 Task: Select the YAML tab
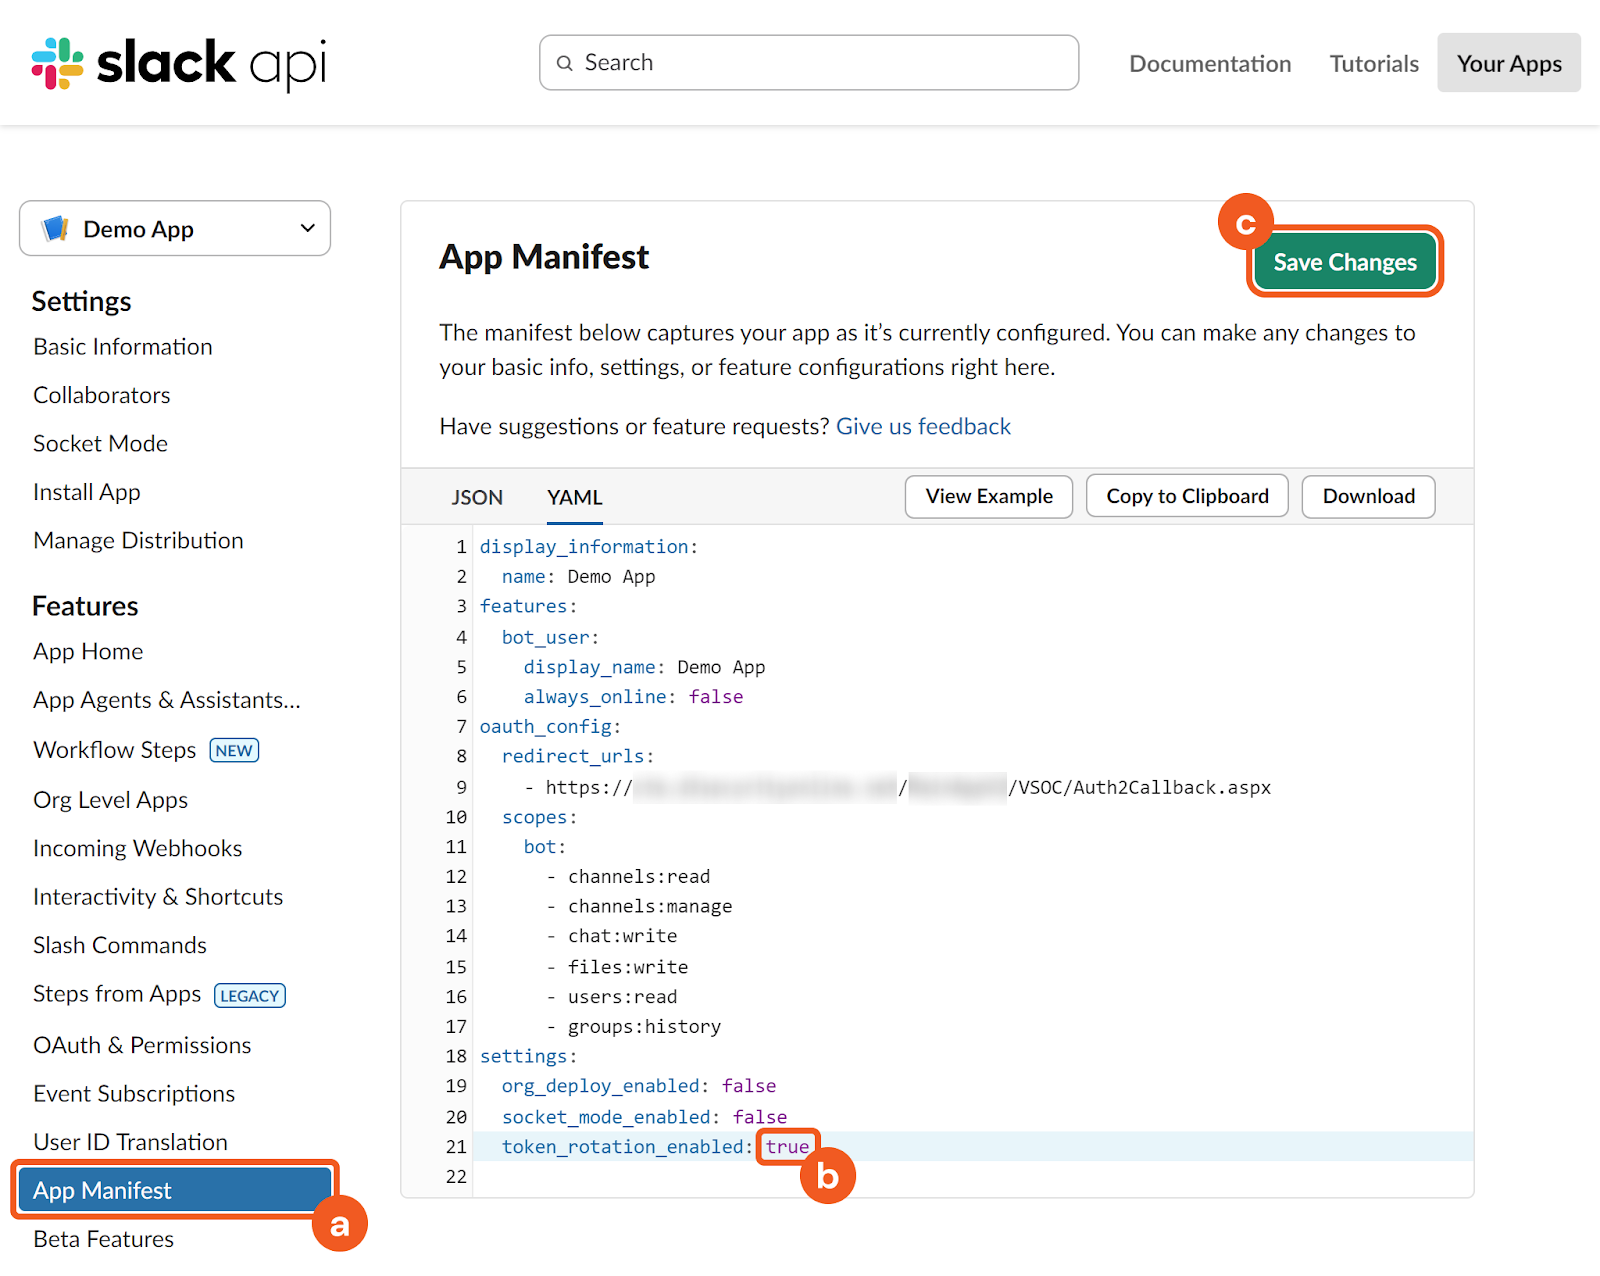pyautogui.click(x=574, y=497)
